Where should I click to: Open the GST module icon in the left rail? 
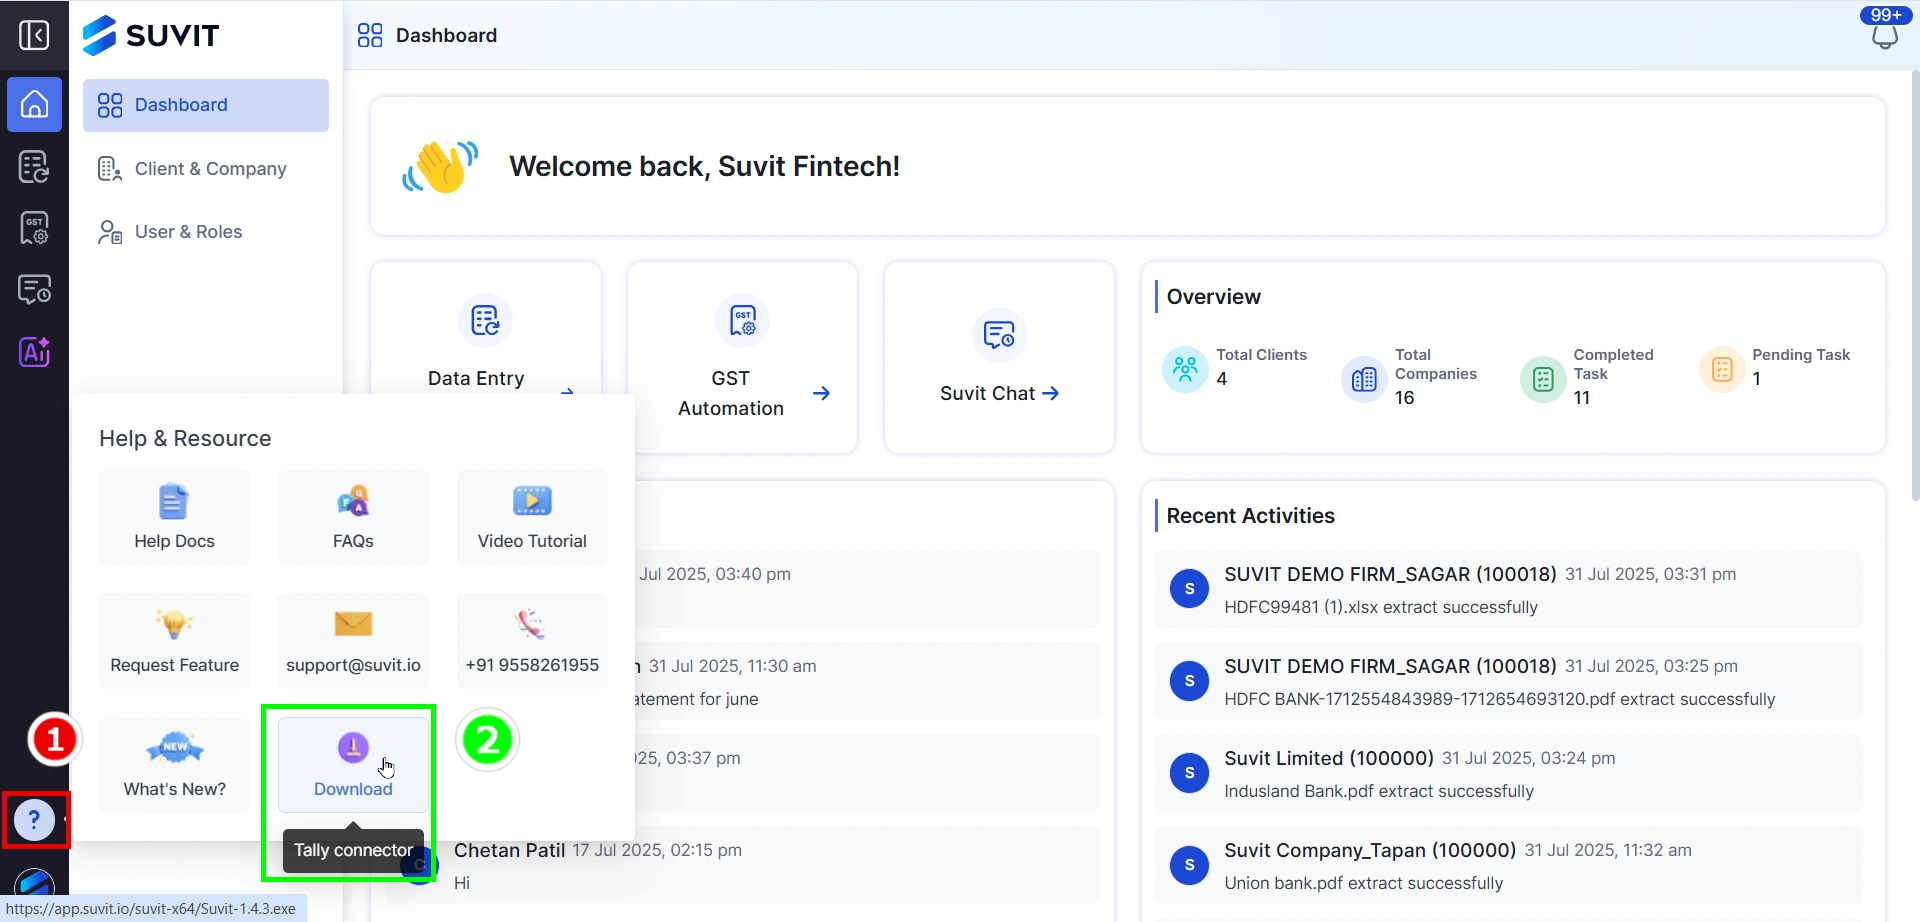click(34, 228)
